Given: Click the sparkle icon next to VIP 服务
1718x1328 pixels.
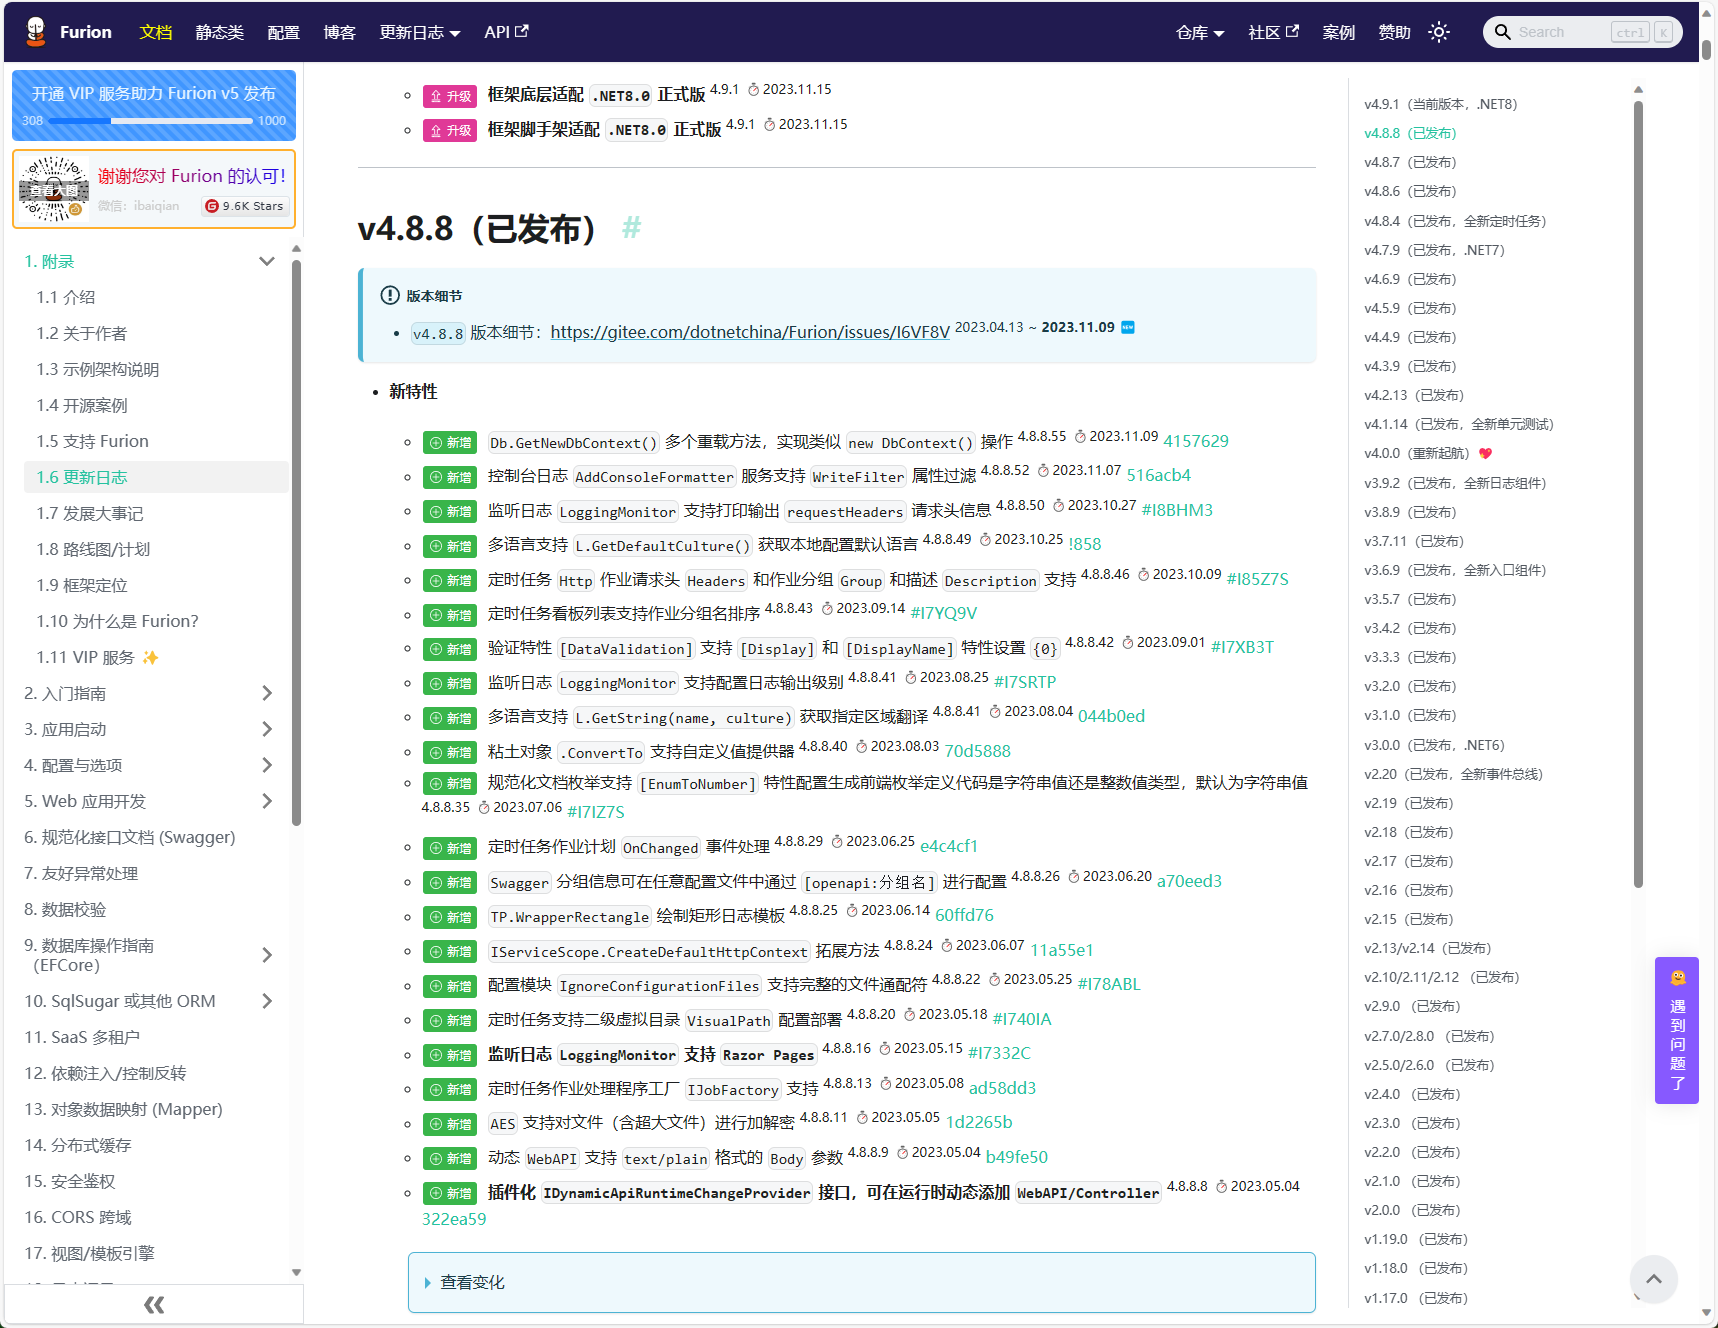Looking at the screenshot, I should (x=151, y=657).
